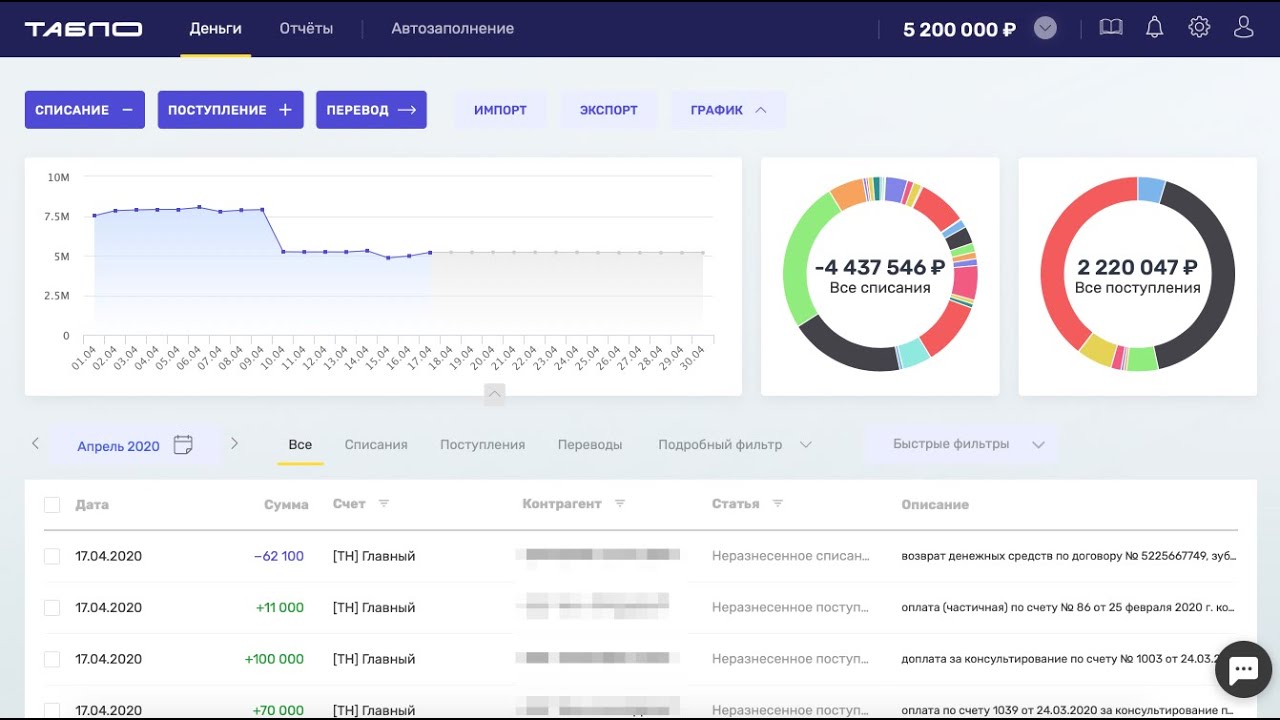This screenshot has width=1280, height=720.
Task: Click СПИСАНИЕ button
Action: pyautogui.click(x=85, y=110)
